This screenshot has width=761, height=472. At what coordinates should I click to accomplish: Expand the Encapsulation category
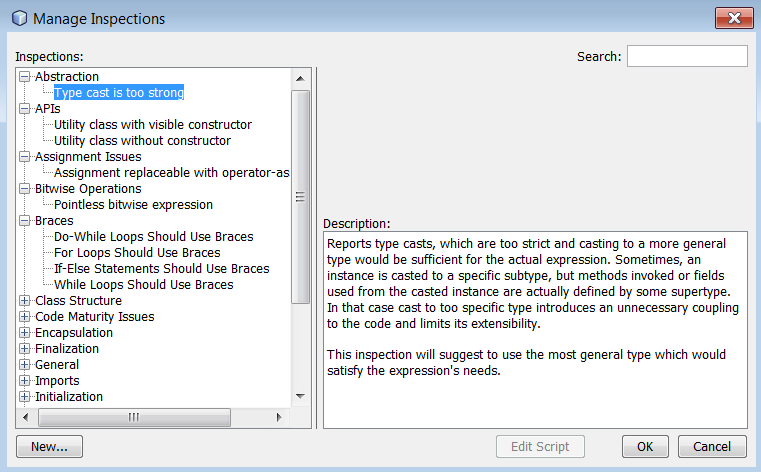click(x=25, y=333)
